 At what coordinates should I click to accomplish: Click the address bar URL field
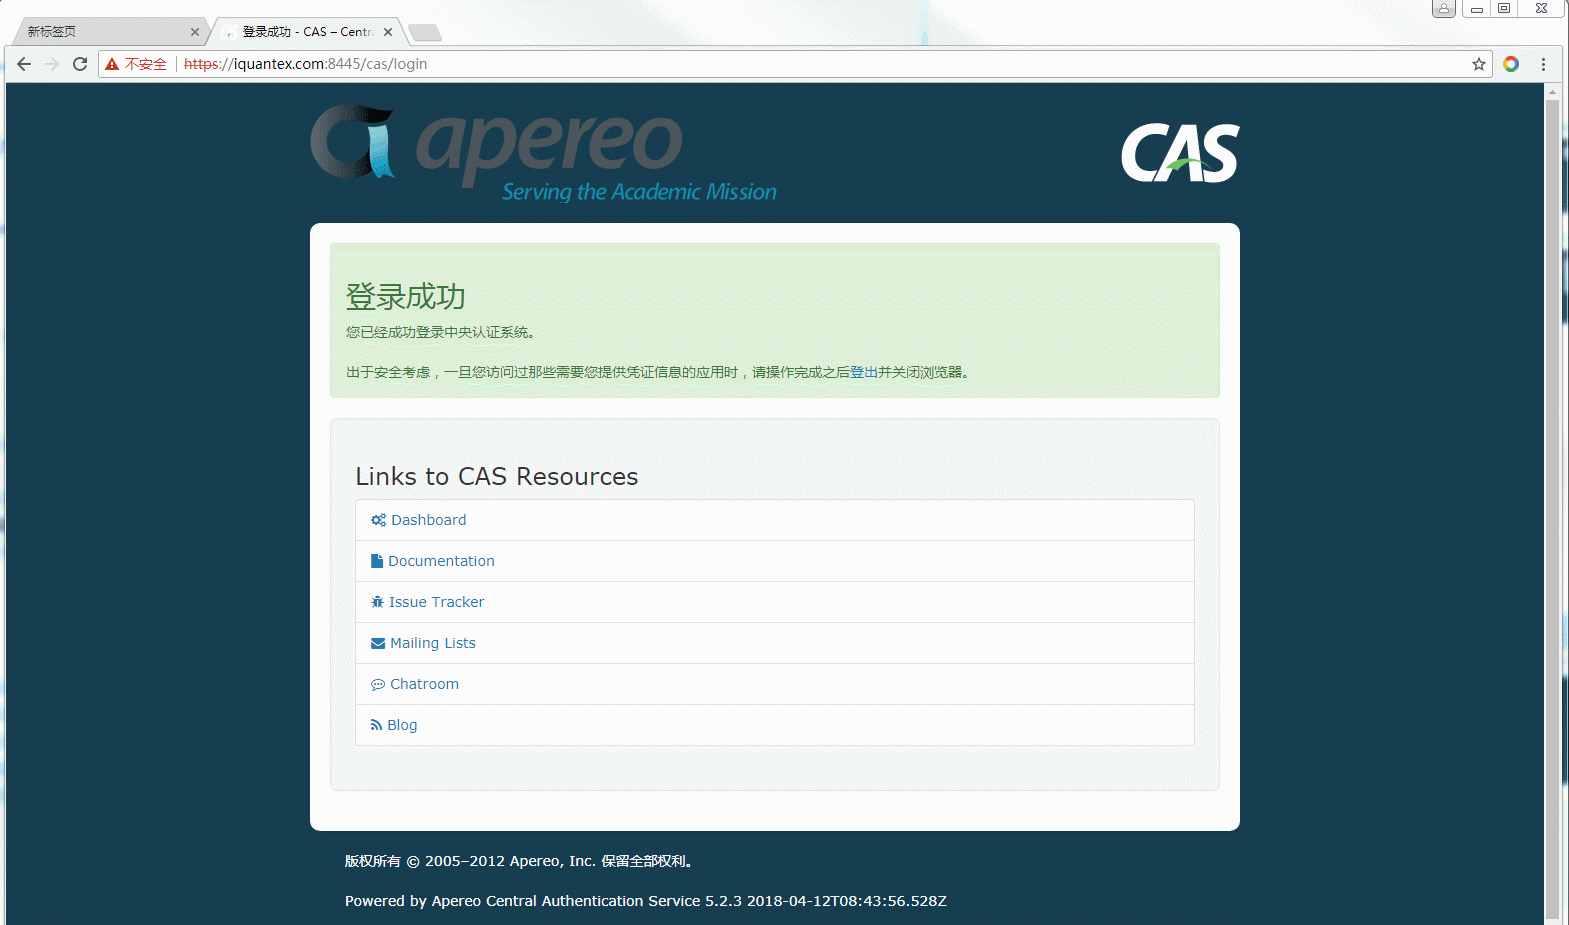pos(800,64)
